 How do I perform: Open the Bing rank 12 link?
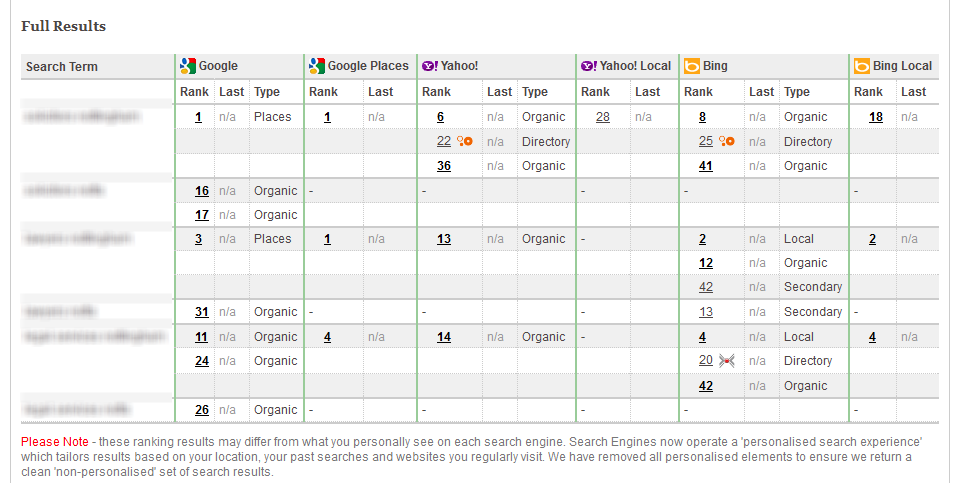706,263
